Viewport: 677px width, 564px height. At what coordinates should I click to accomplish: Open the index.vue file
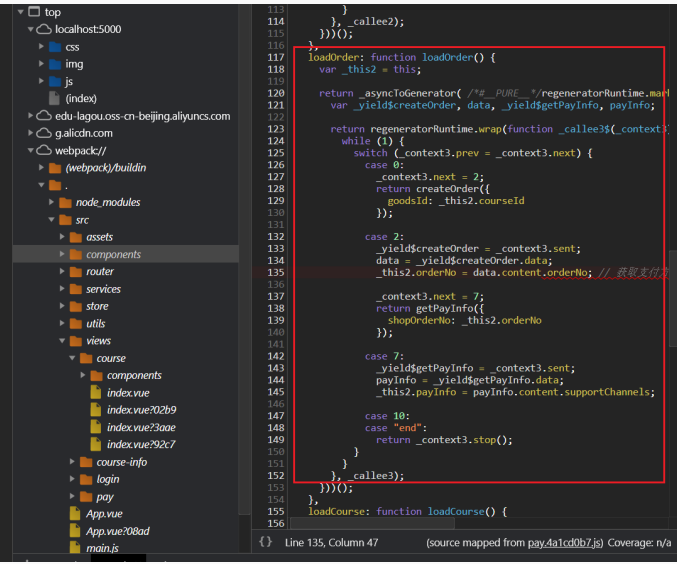[128, 393]
